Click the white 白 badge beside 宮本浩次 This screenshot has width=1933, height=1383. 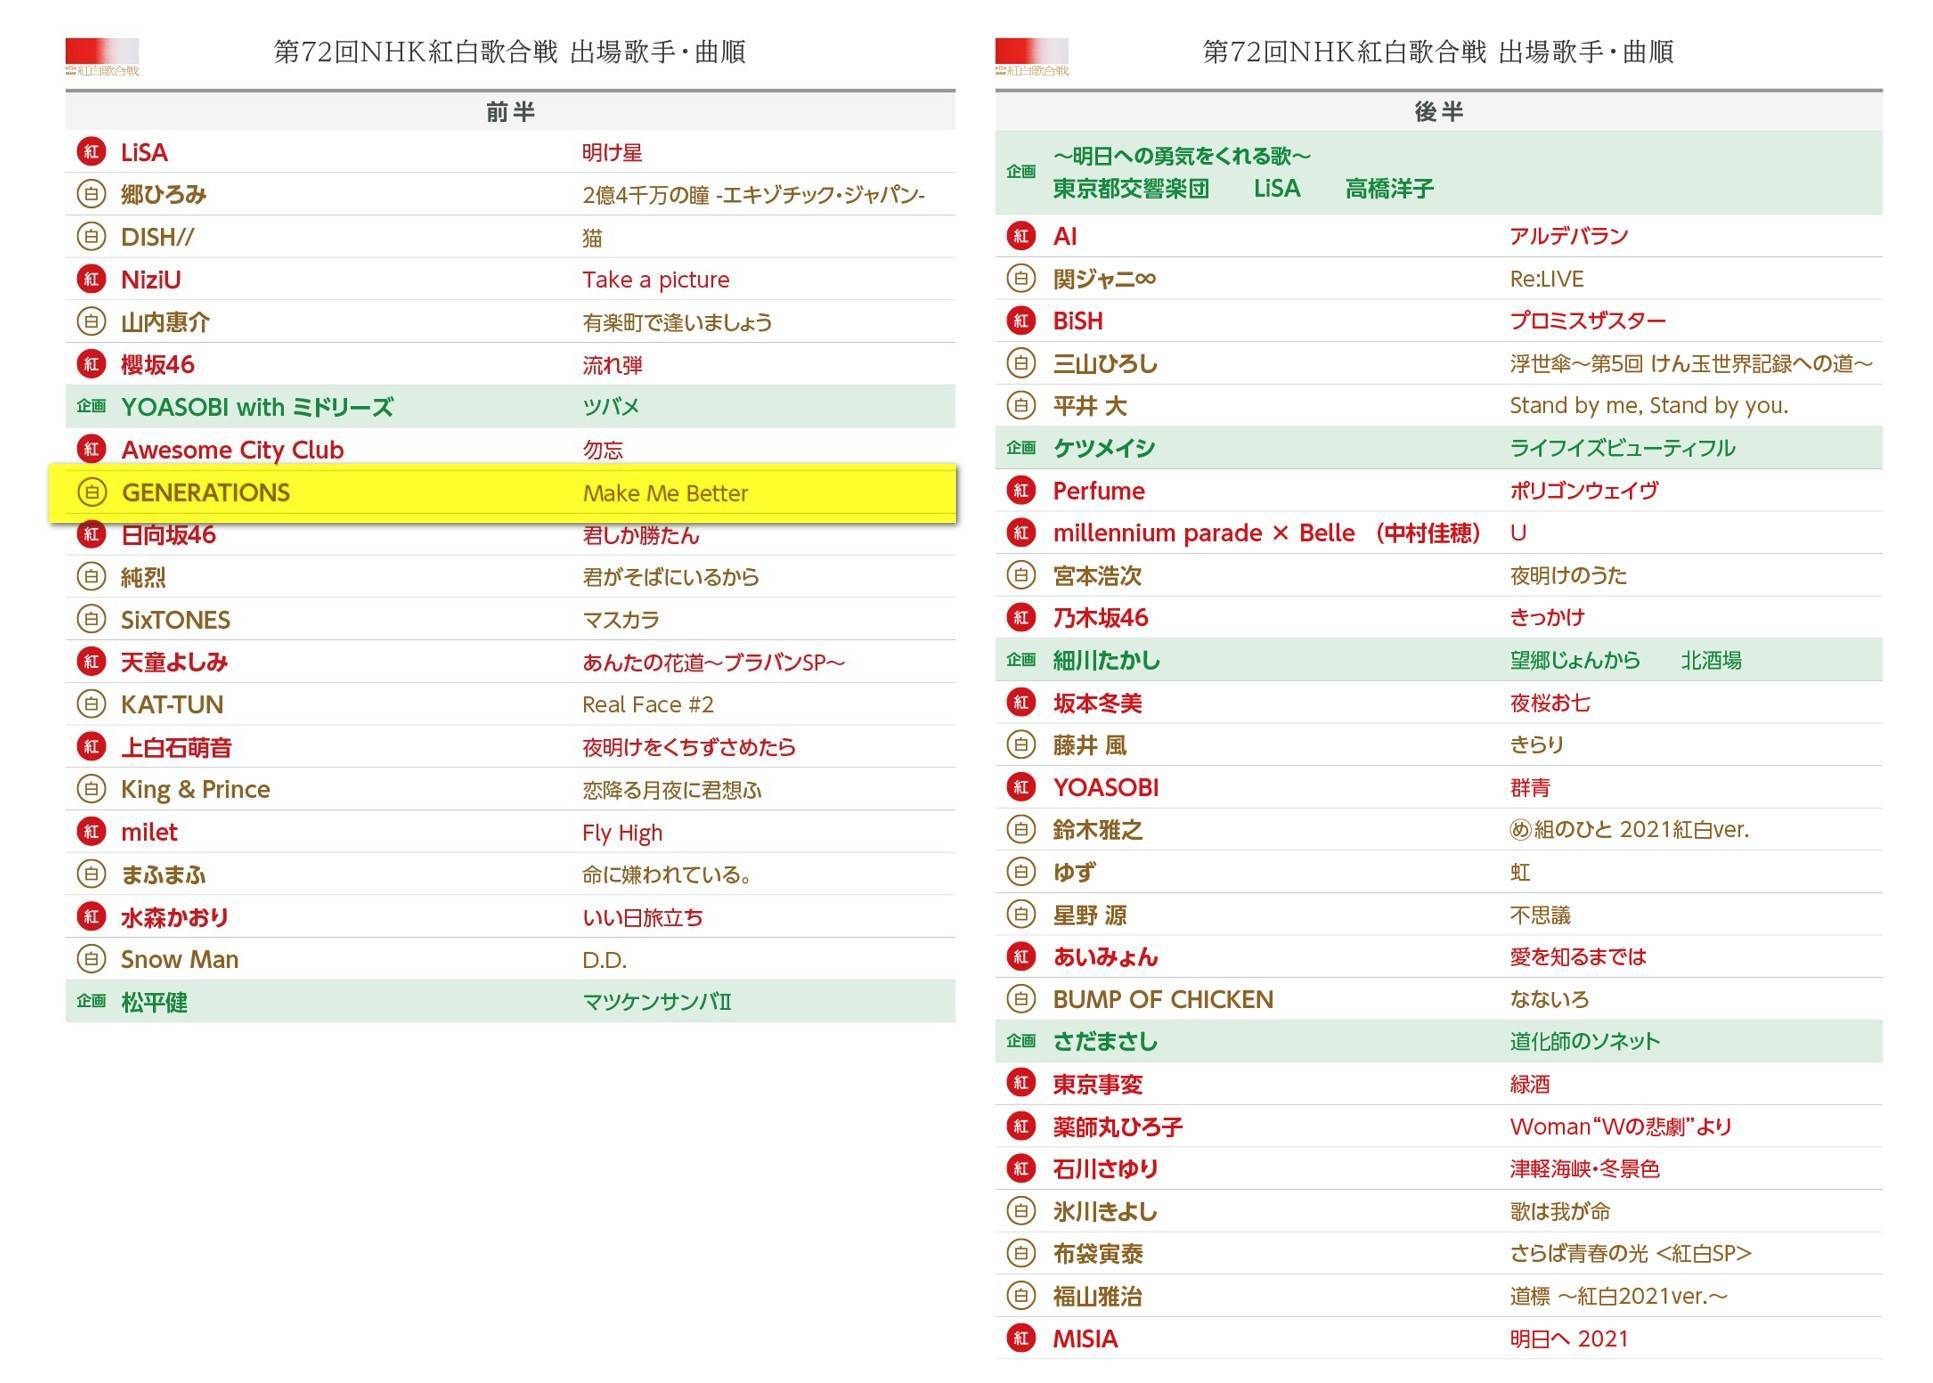coord(1021,575)
